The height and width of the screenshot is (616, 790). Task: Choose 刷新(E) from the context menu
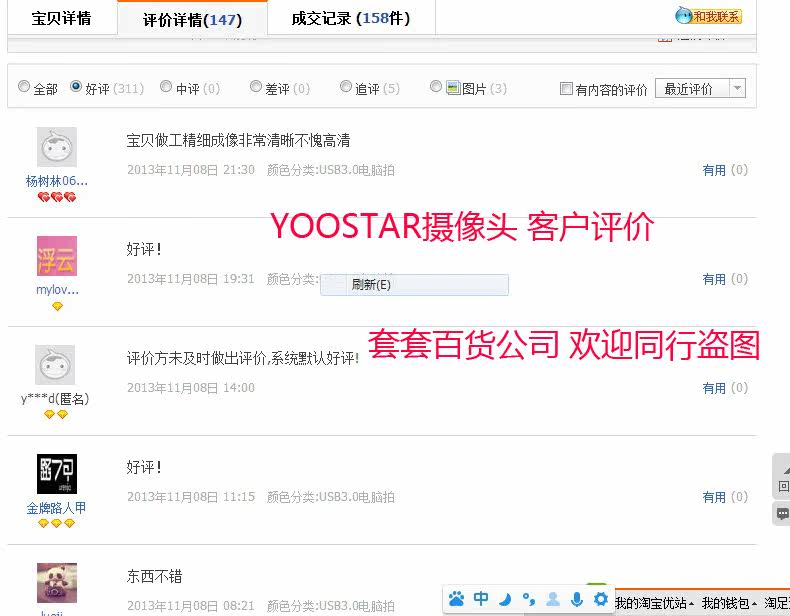(414, 285)
